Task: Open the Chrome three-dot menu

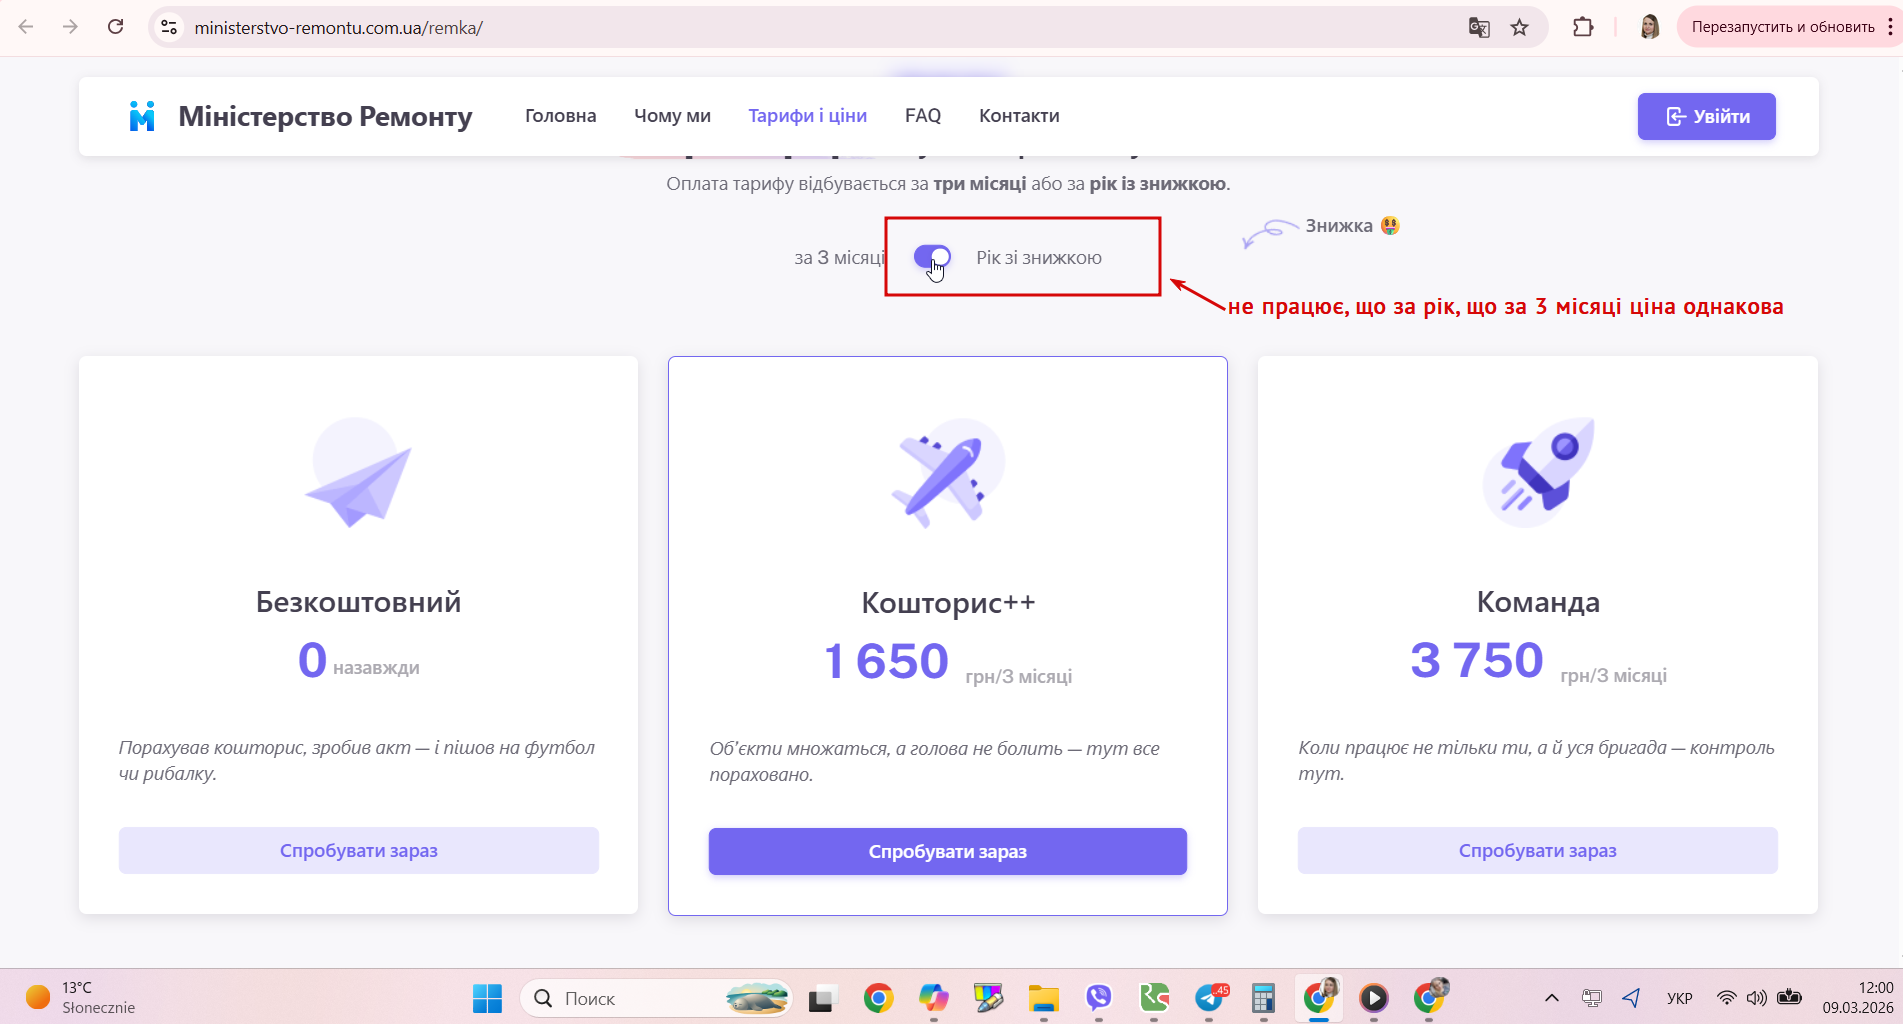Action: [1890, 27]
